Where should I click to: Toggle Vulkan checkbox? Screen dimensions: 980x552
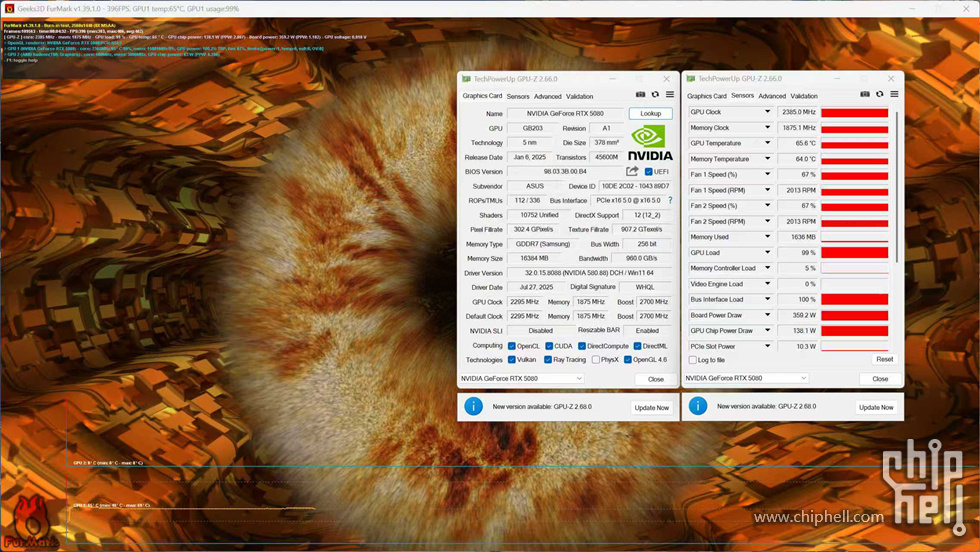pos(512,359)
